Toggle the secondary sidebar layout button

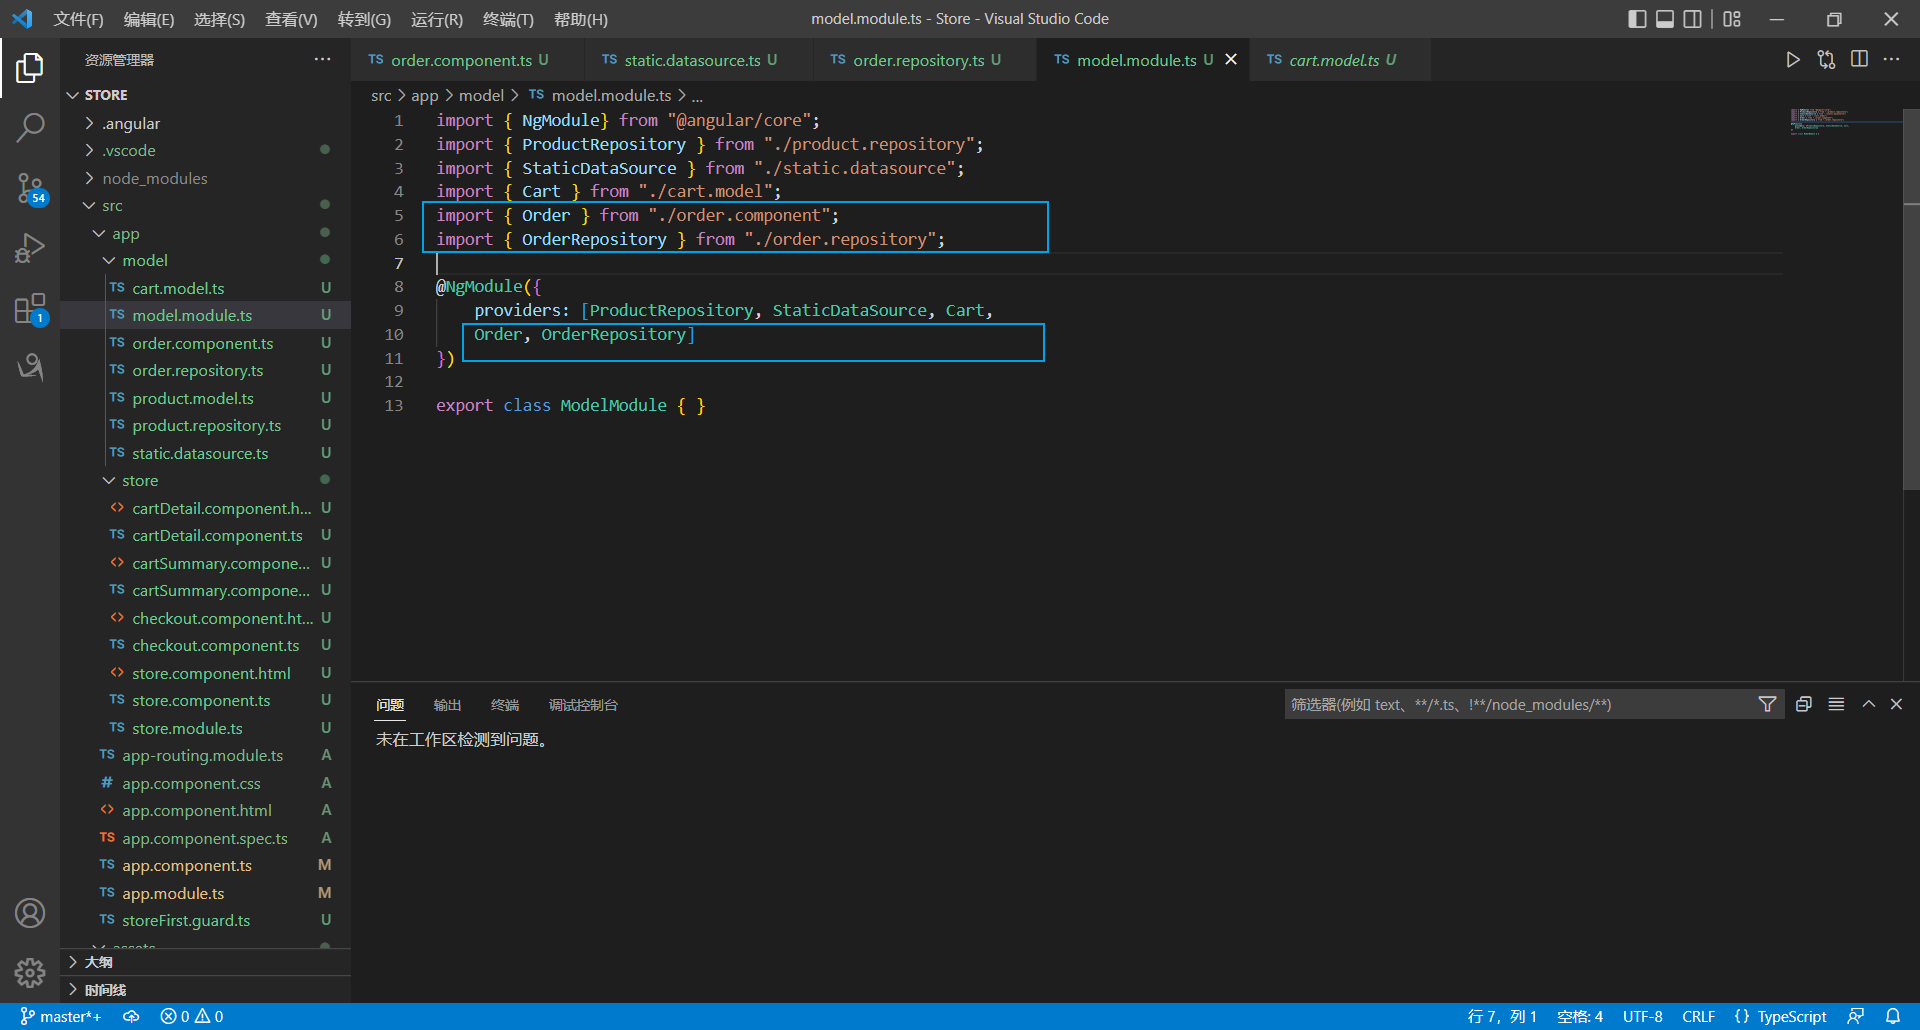point(1692,19)
